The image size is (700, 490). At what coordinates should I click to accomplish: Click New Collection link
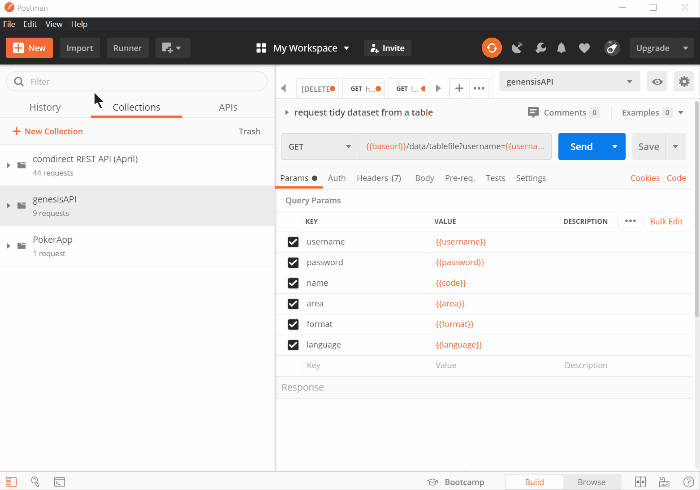point(48,131)
